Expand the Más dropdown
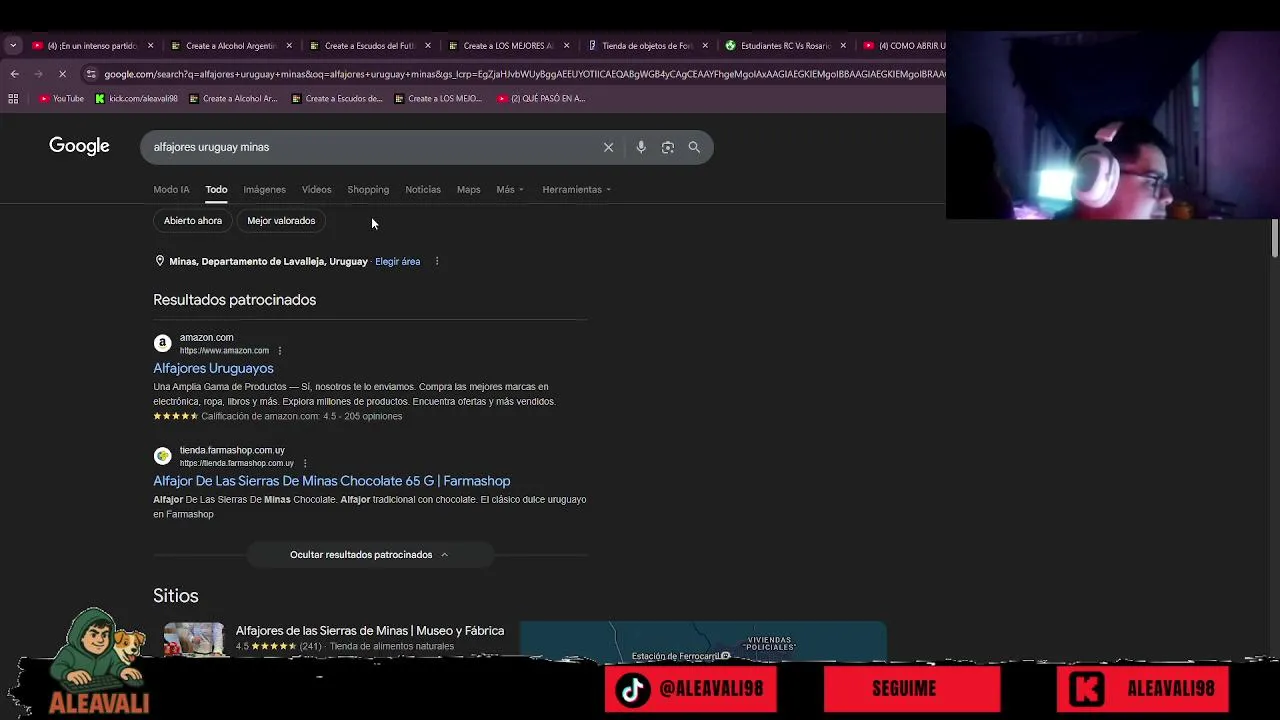Viewport: 1280px width, 720px height. tap(509, 189)
